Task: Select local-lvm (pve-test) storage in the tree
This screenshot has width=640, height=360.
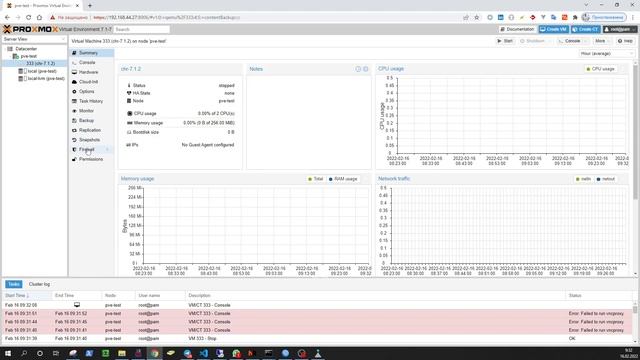Action: (x=46, y=78)
